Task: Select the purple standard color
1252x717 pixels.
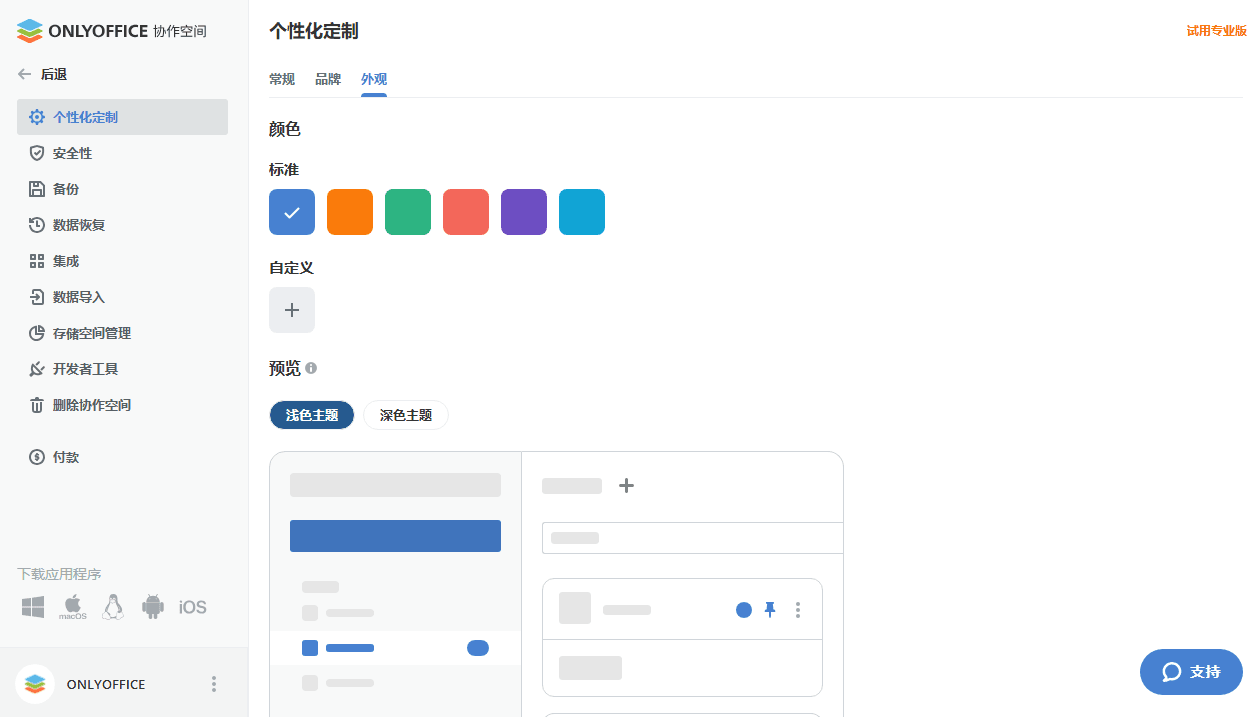Action: pos(524,212)
